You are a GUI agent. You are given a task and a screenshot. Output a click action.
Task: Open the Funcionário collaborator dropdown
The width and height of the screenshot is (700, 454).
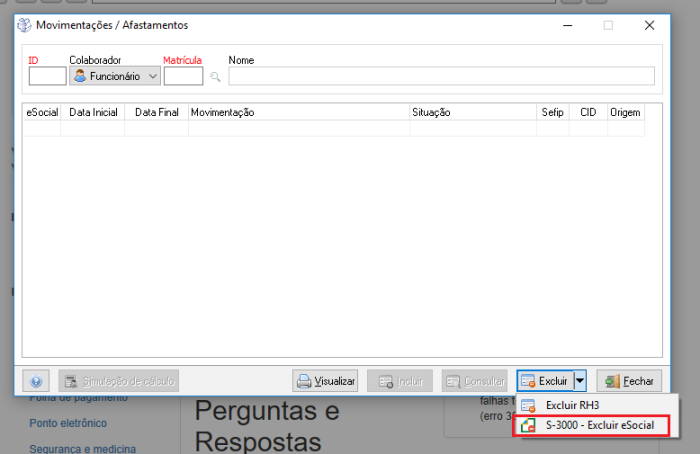pyautogui.click(x=115, y=76)
